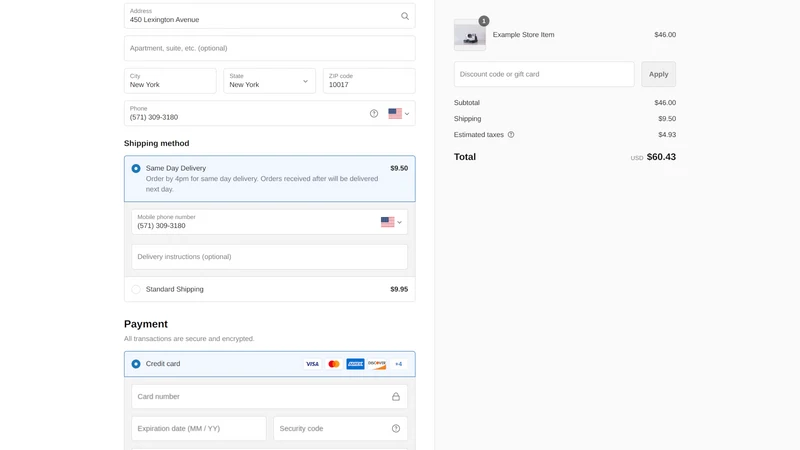
Task: Click the Delivery instructions field
Action: click(269, 257)
